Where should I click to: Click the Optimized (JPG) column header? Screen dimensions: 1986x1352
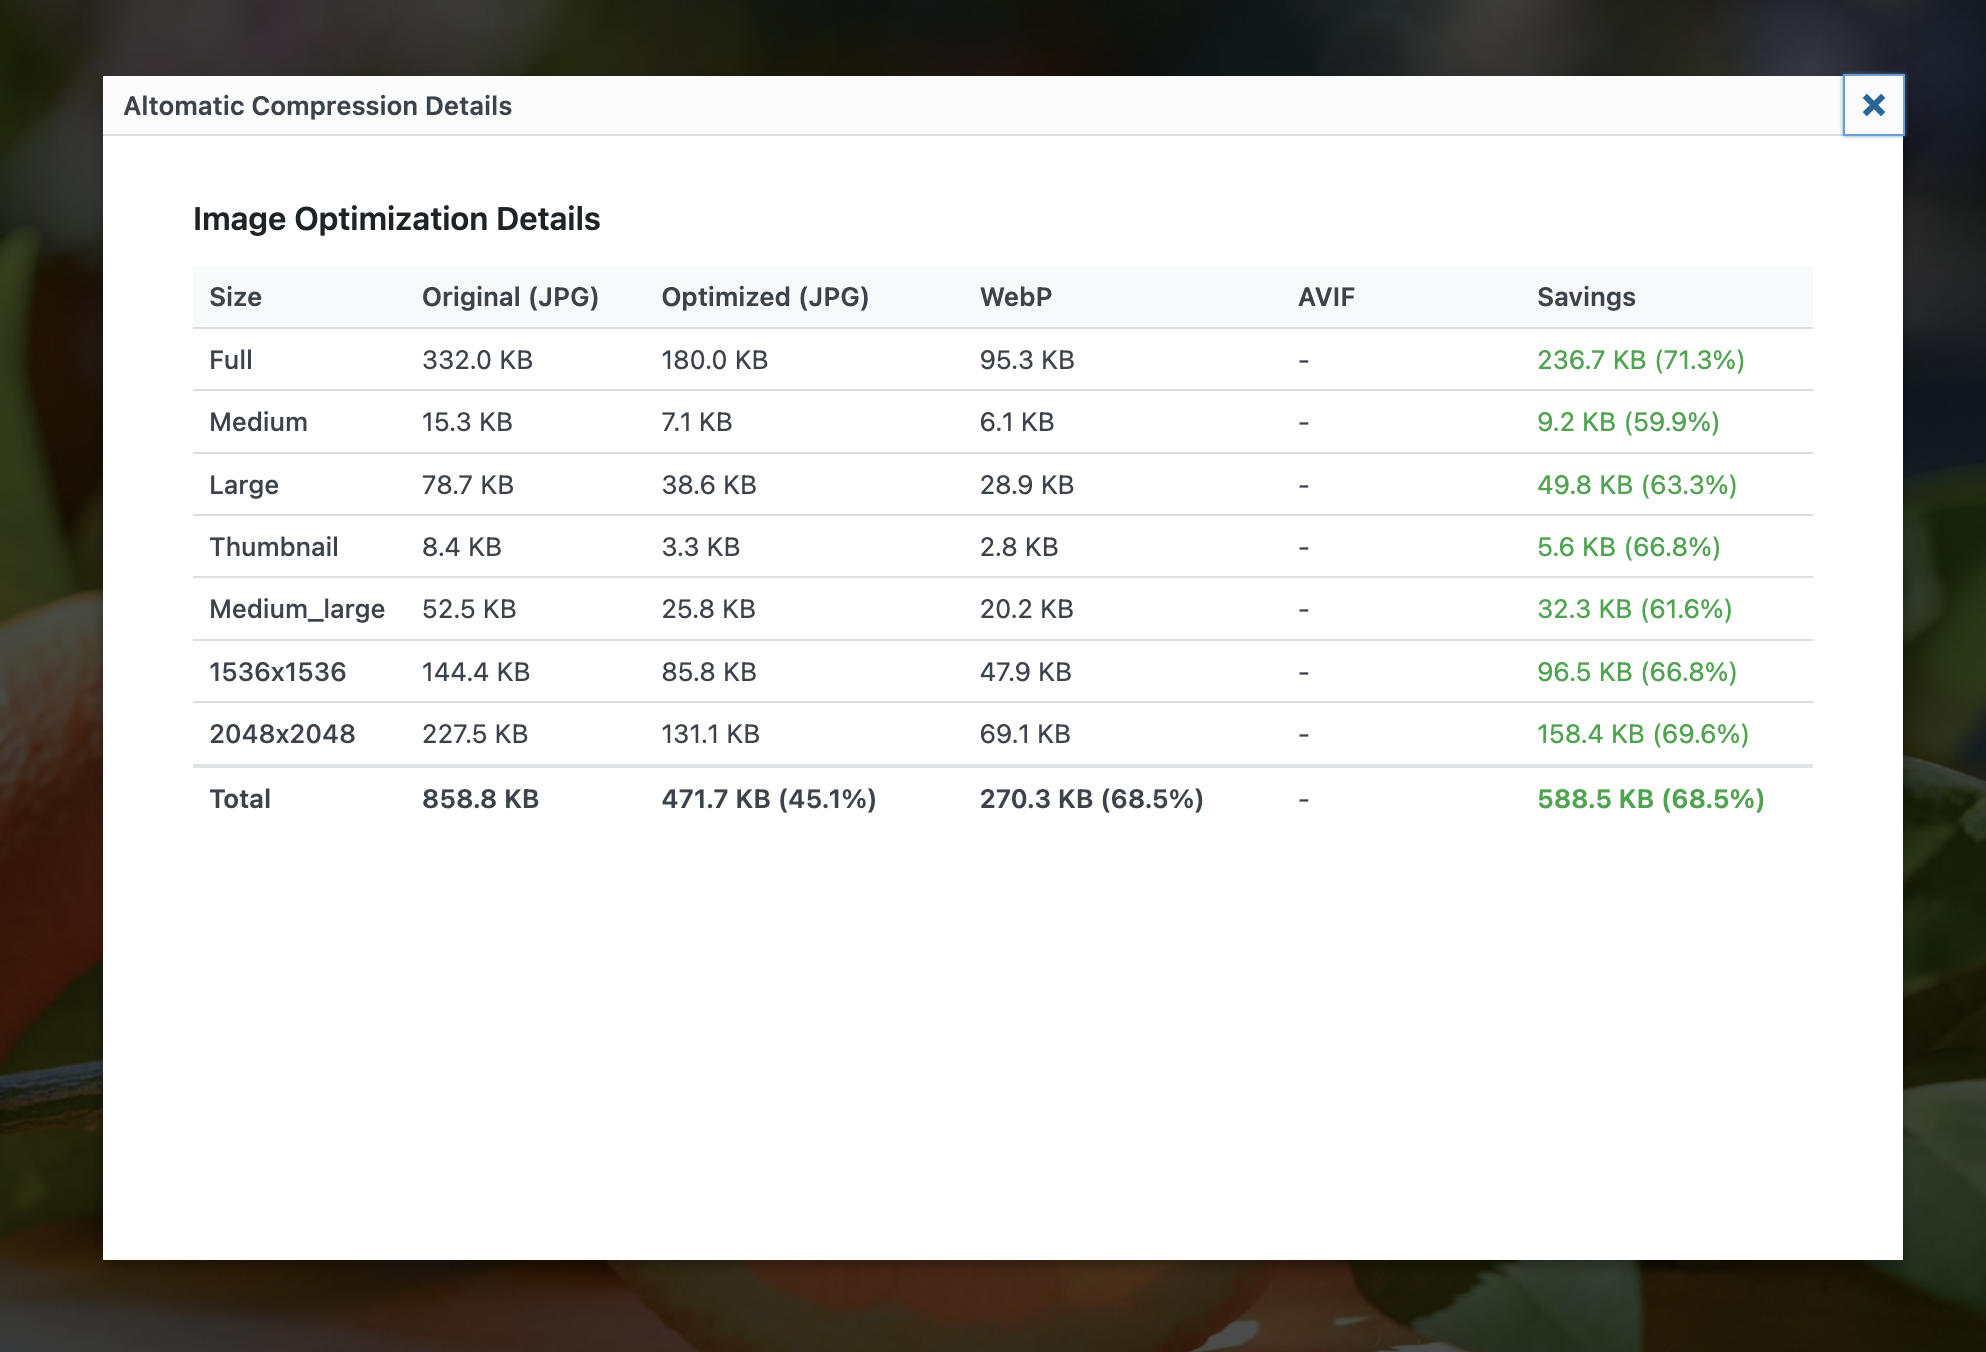765,297
